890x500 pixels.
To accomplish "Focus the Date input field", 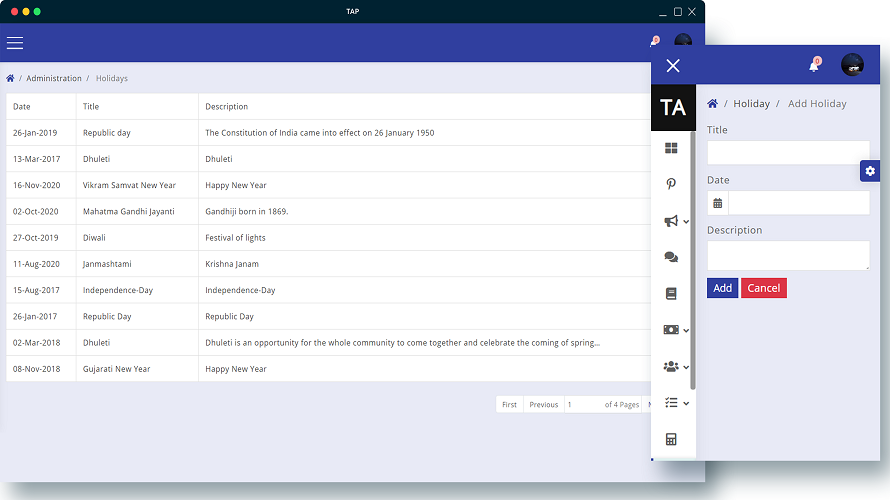I will pyautogui.click(x=799, y=203).
